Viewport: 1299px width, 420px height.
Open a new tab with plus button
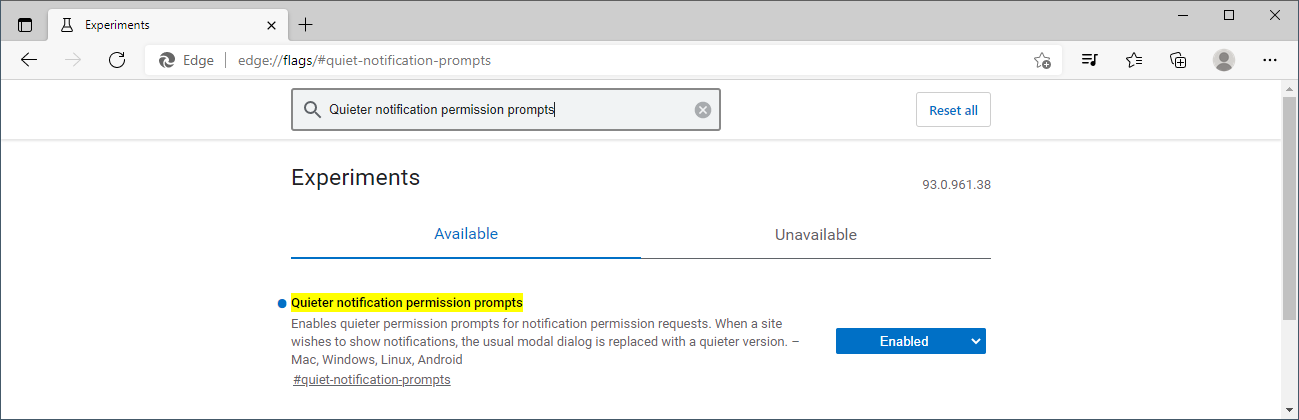[x=306, y=25]
